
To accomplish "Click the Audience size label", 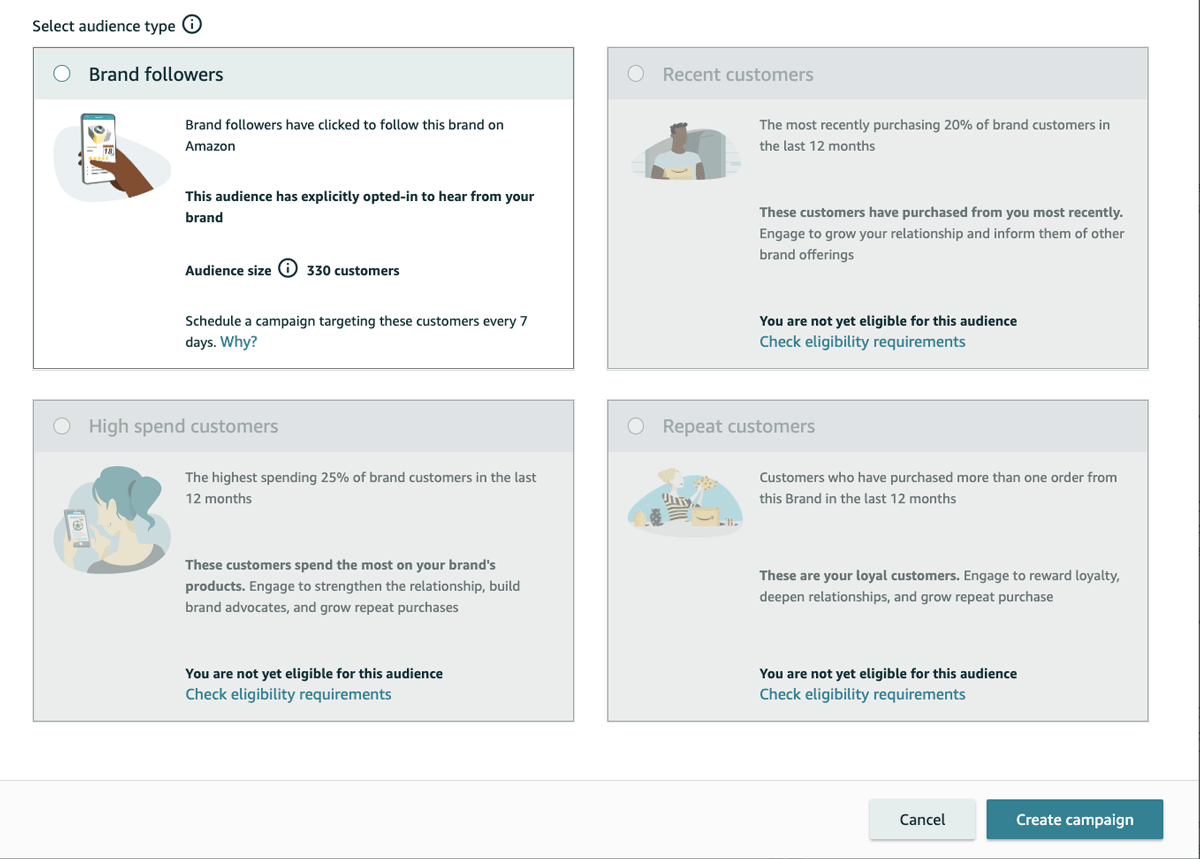I will point(228,270).
